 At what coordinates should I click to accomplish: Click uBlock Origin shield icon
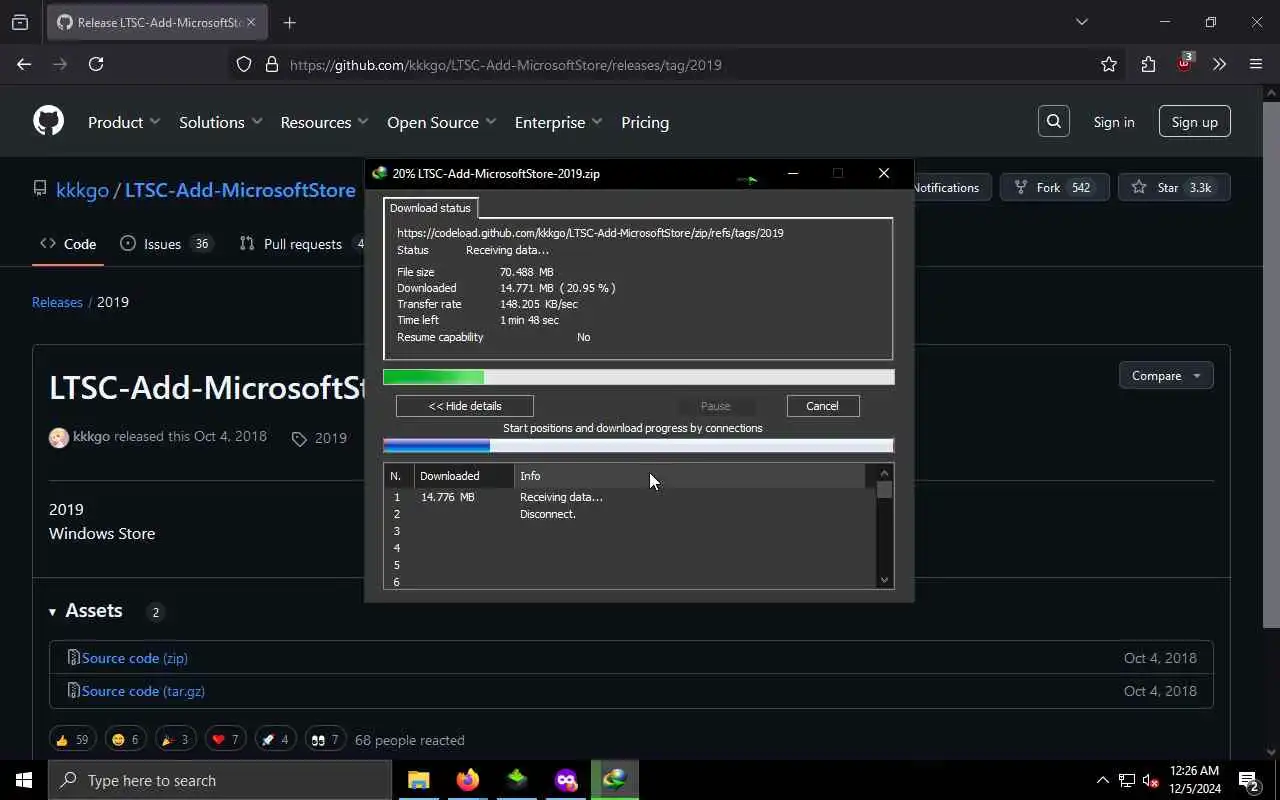pyautogui.click(x=1185, y=62)
